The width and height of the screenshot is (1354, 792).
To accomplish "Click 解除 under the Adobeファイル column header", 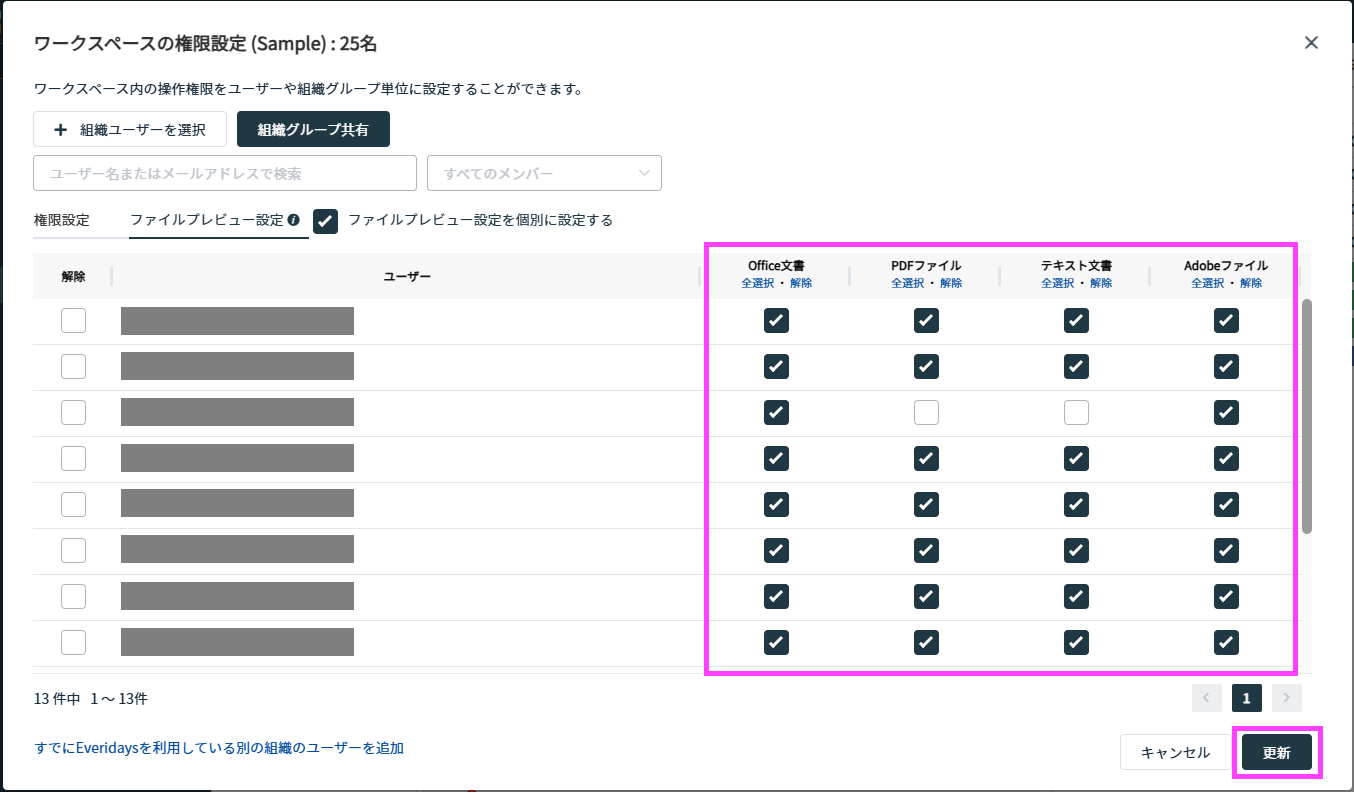I will click(1250, 283).
